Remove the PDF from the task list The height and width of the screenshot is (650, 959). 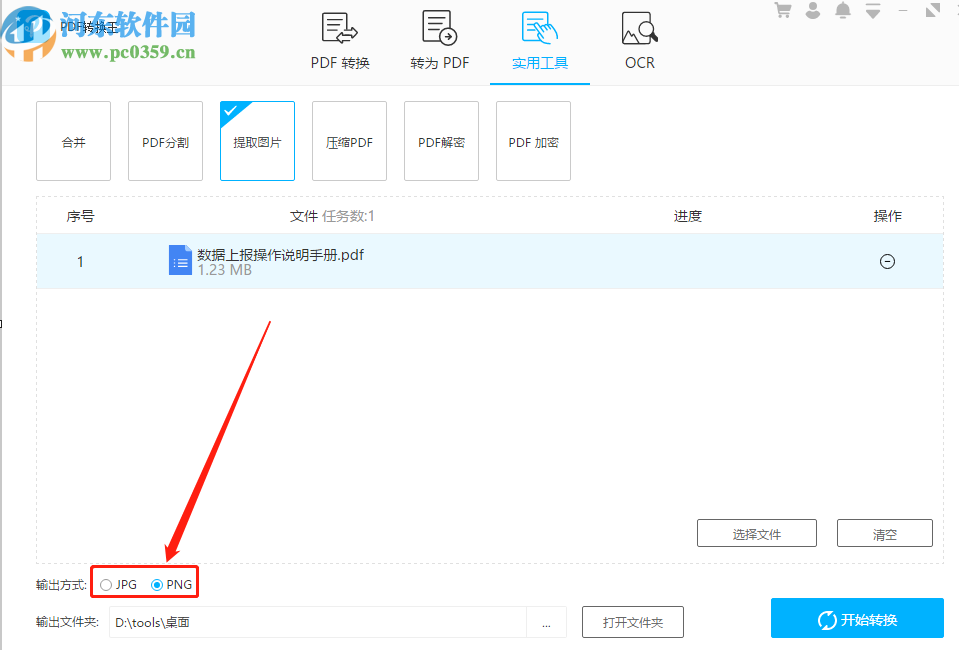[887, 261]
